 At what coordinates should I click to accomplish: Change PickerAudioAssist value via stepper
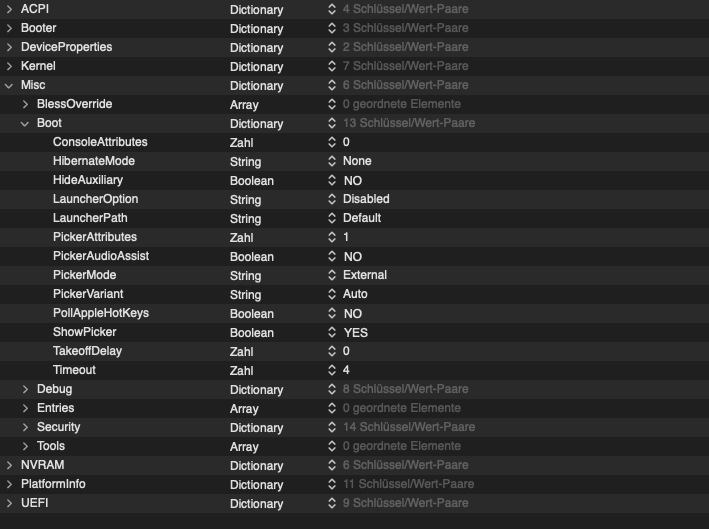point(333,257)
